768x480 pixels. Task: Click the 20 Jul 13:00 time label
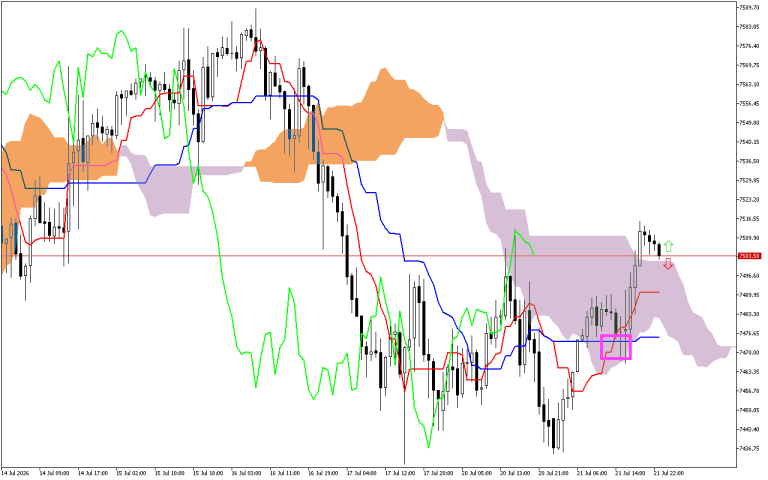pyautogui.click(x=515, y=474)
